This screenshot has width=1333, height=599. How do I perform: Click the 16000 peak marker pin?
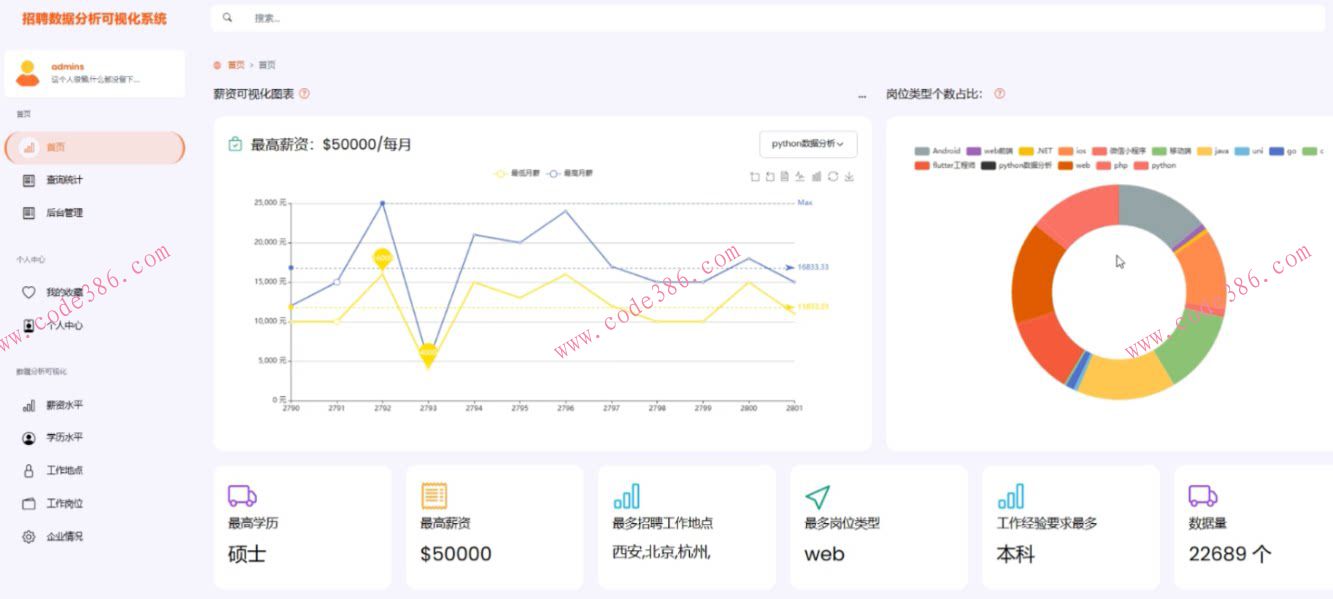(382, 259)
